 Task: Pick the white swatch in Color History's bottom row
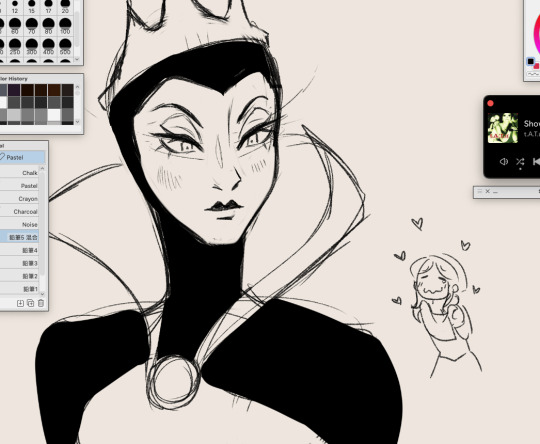coord(54,115)
